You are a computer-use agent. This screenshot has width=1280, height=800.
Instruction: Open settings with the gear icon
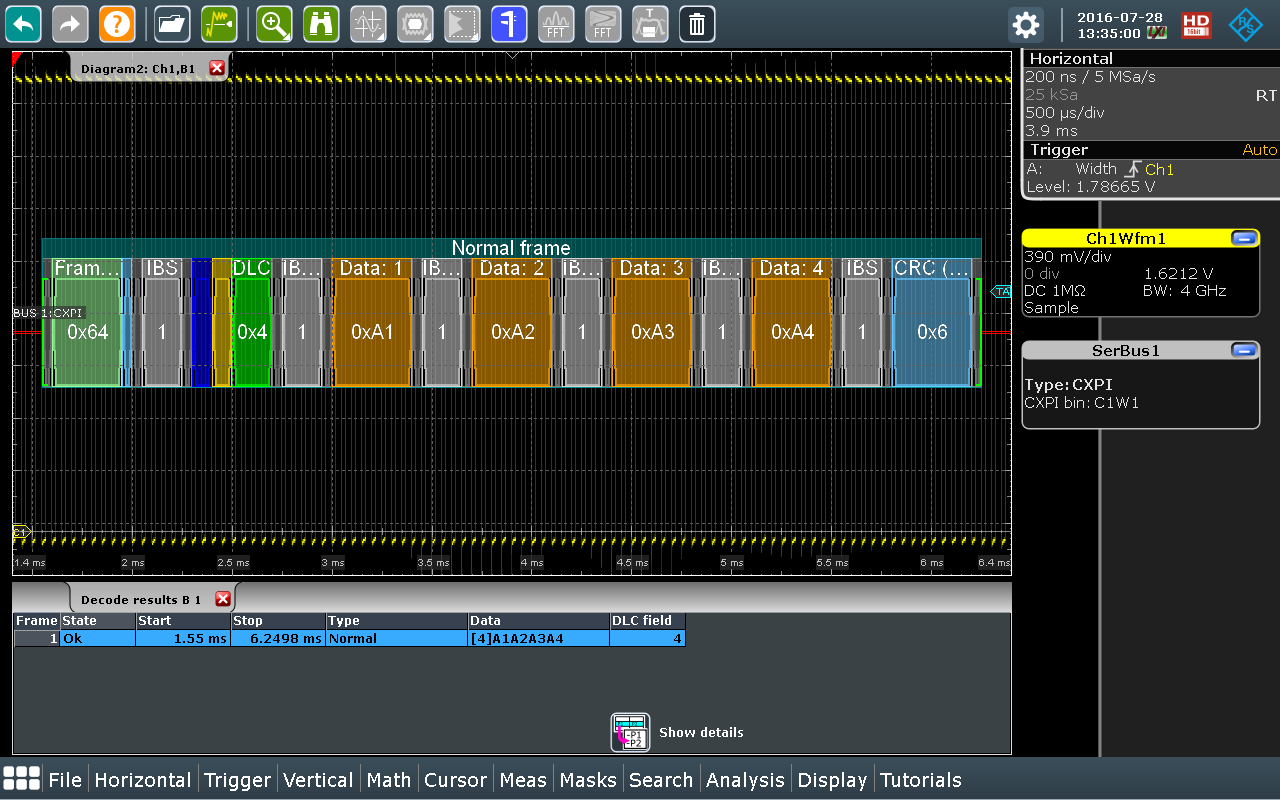[x=1025, y=24]
